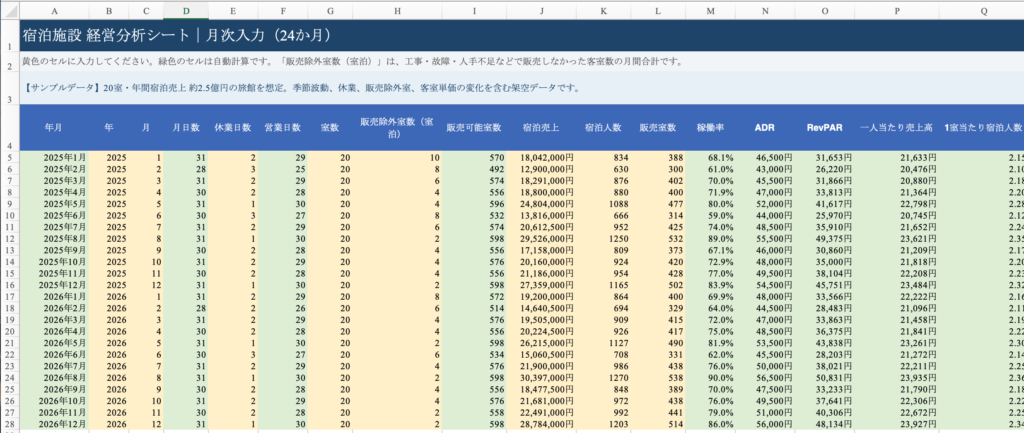
Task: Click the 営業日数 header cell
Action: click(282, 128)
